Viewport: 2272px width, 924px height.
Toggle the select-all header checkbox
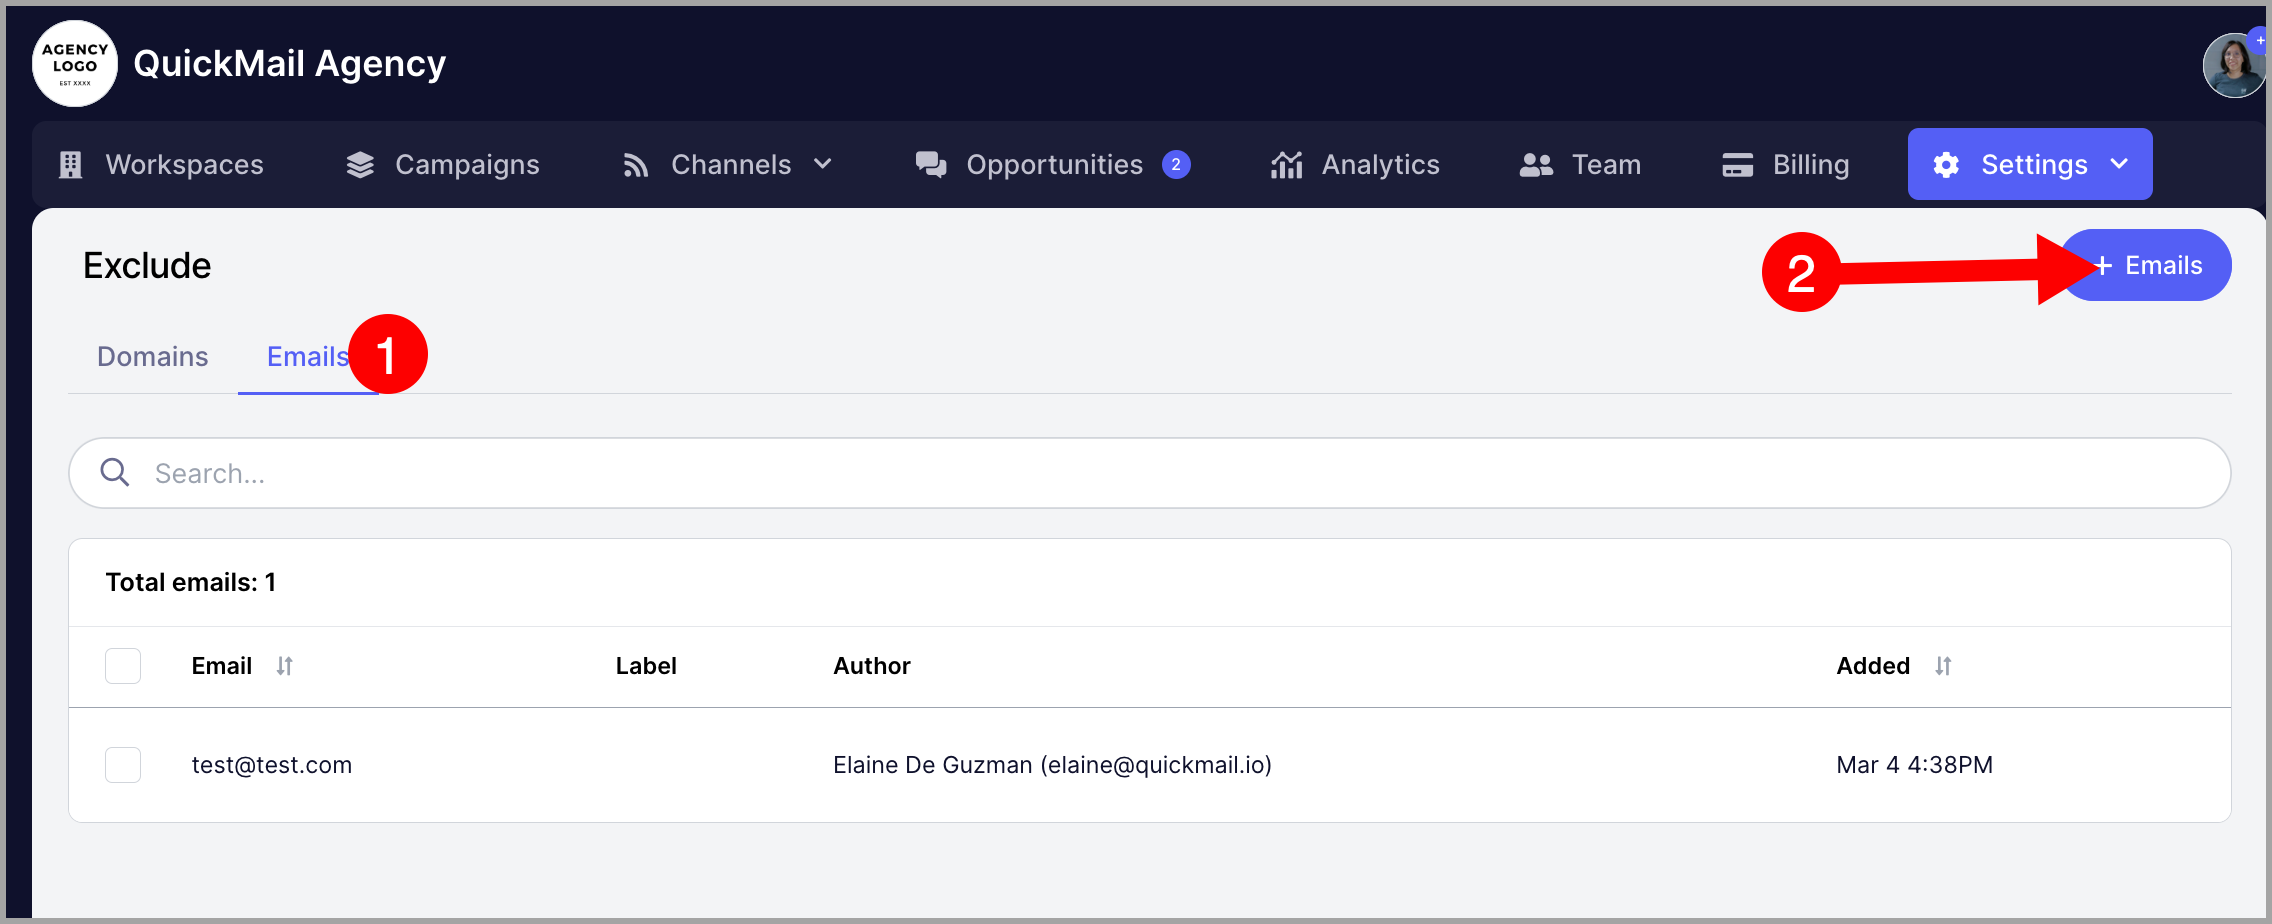tap(123, 666)
